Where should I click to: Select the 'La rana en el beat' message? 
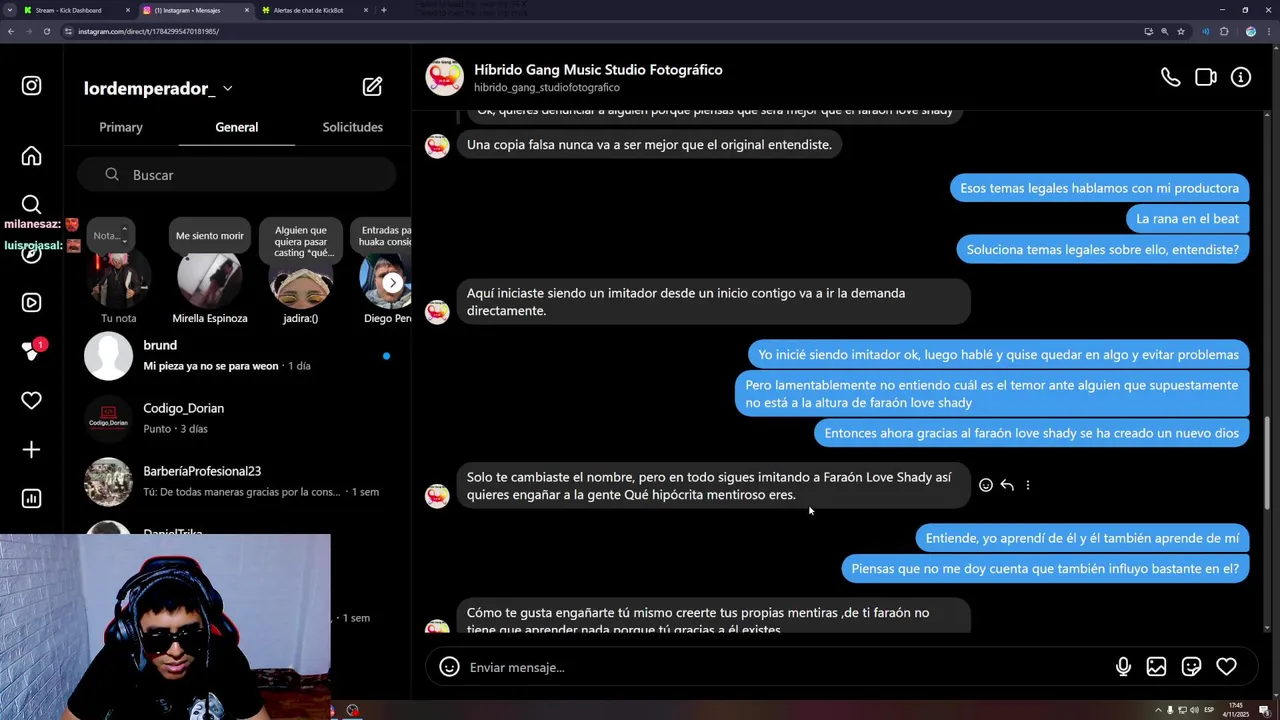tap(1187, 219)
